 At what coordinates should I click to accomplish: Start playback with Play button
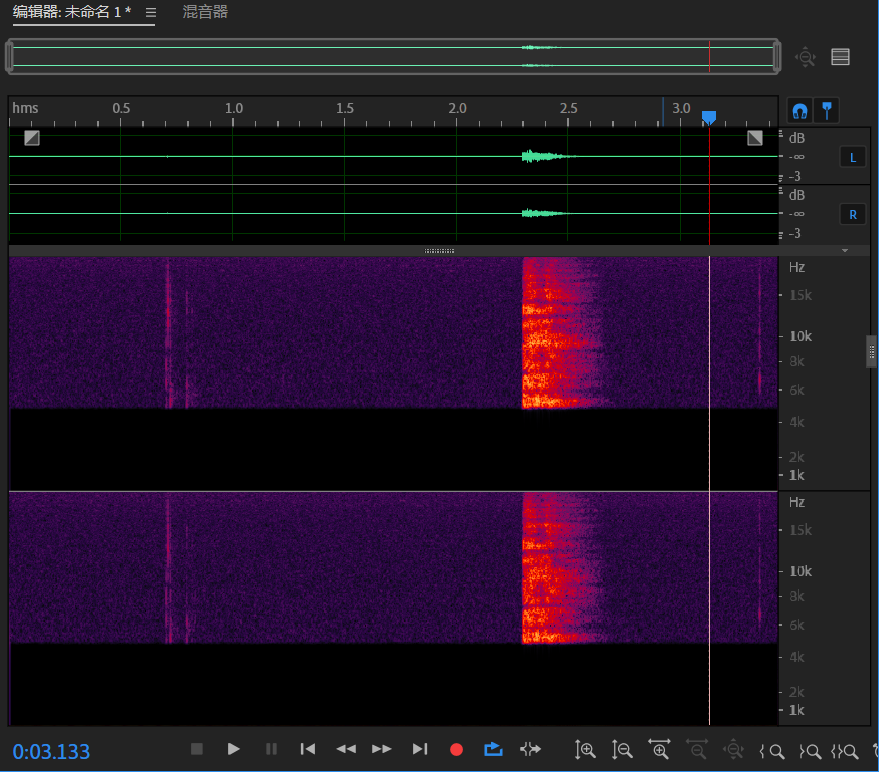click(234, 749)
